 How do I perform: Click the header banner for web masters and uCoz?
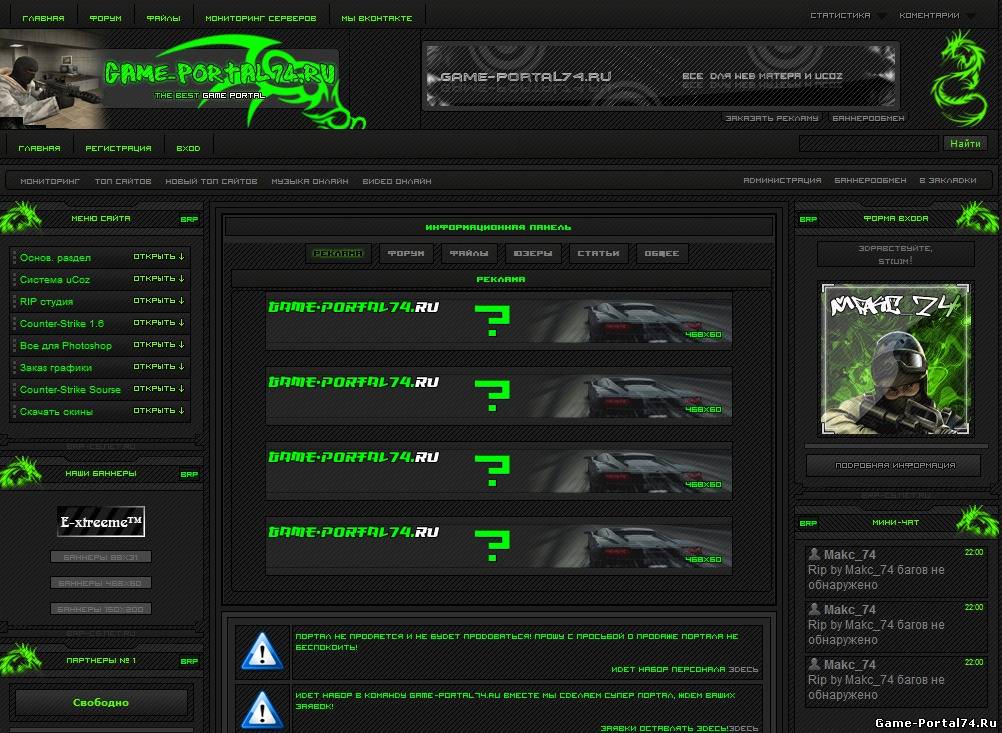pos(661,76)
